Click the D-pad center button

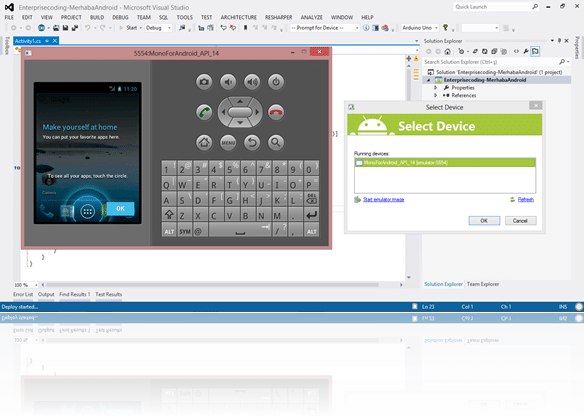pos(240,112)
